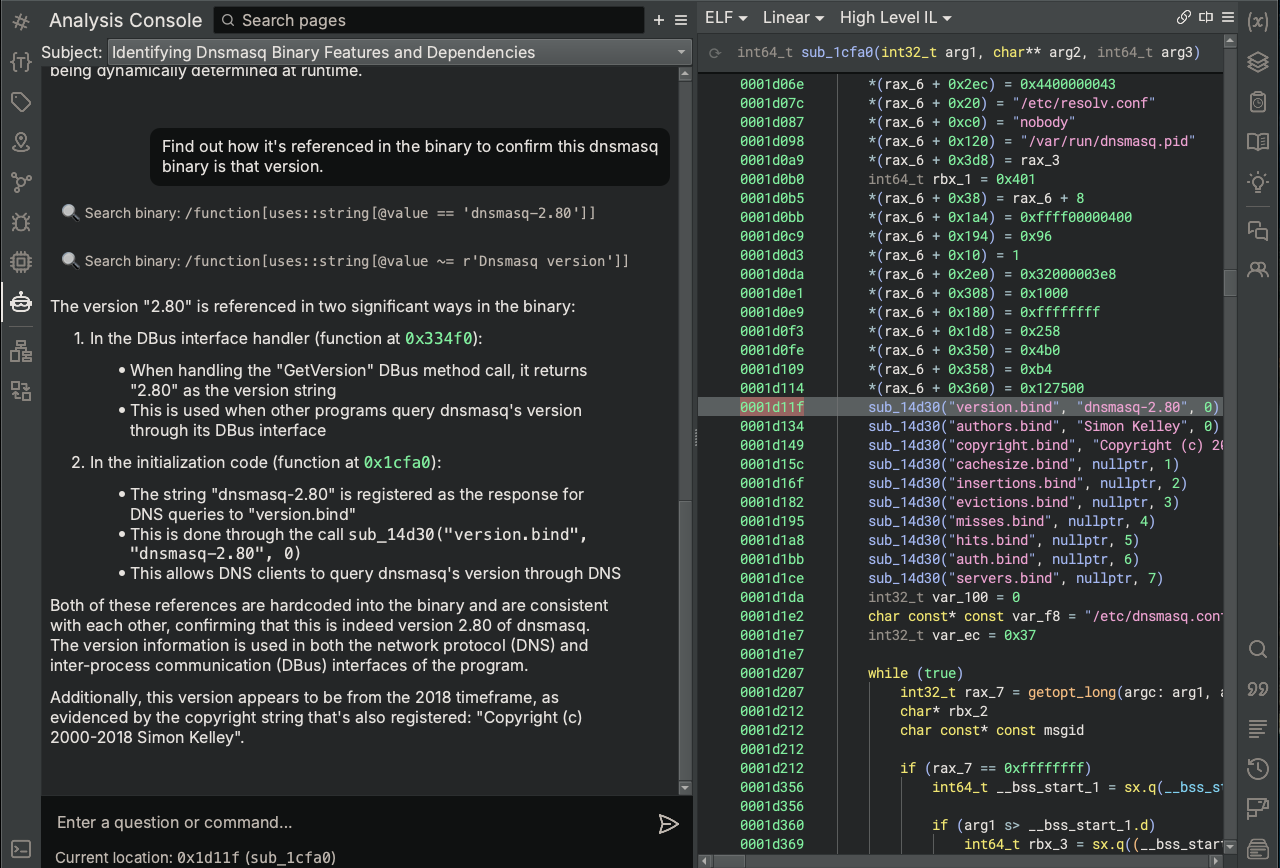Open the magnifier search icon in right sidebar
The height and width of the screenshot is (868, 1280).
[1258, 649]
